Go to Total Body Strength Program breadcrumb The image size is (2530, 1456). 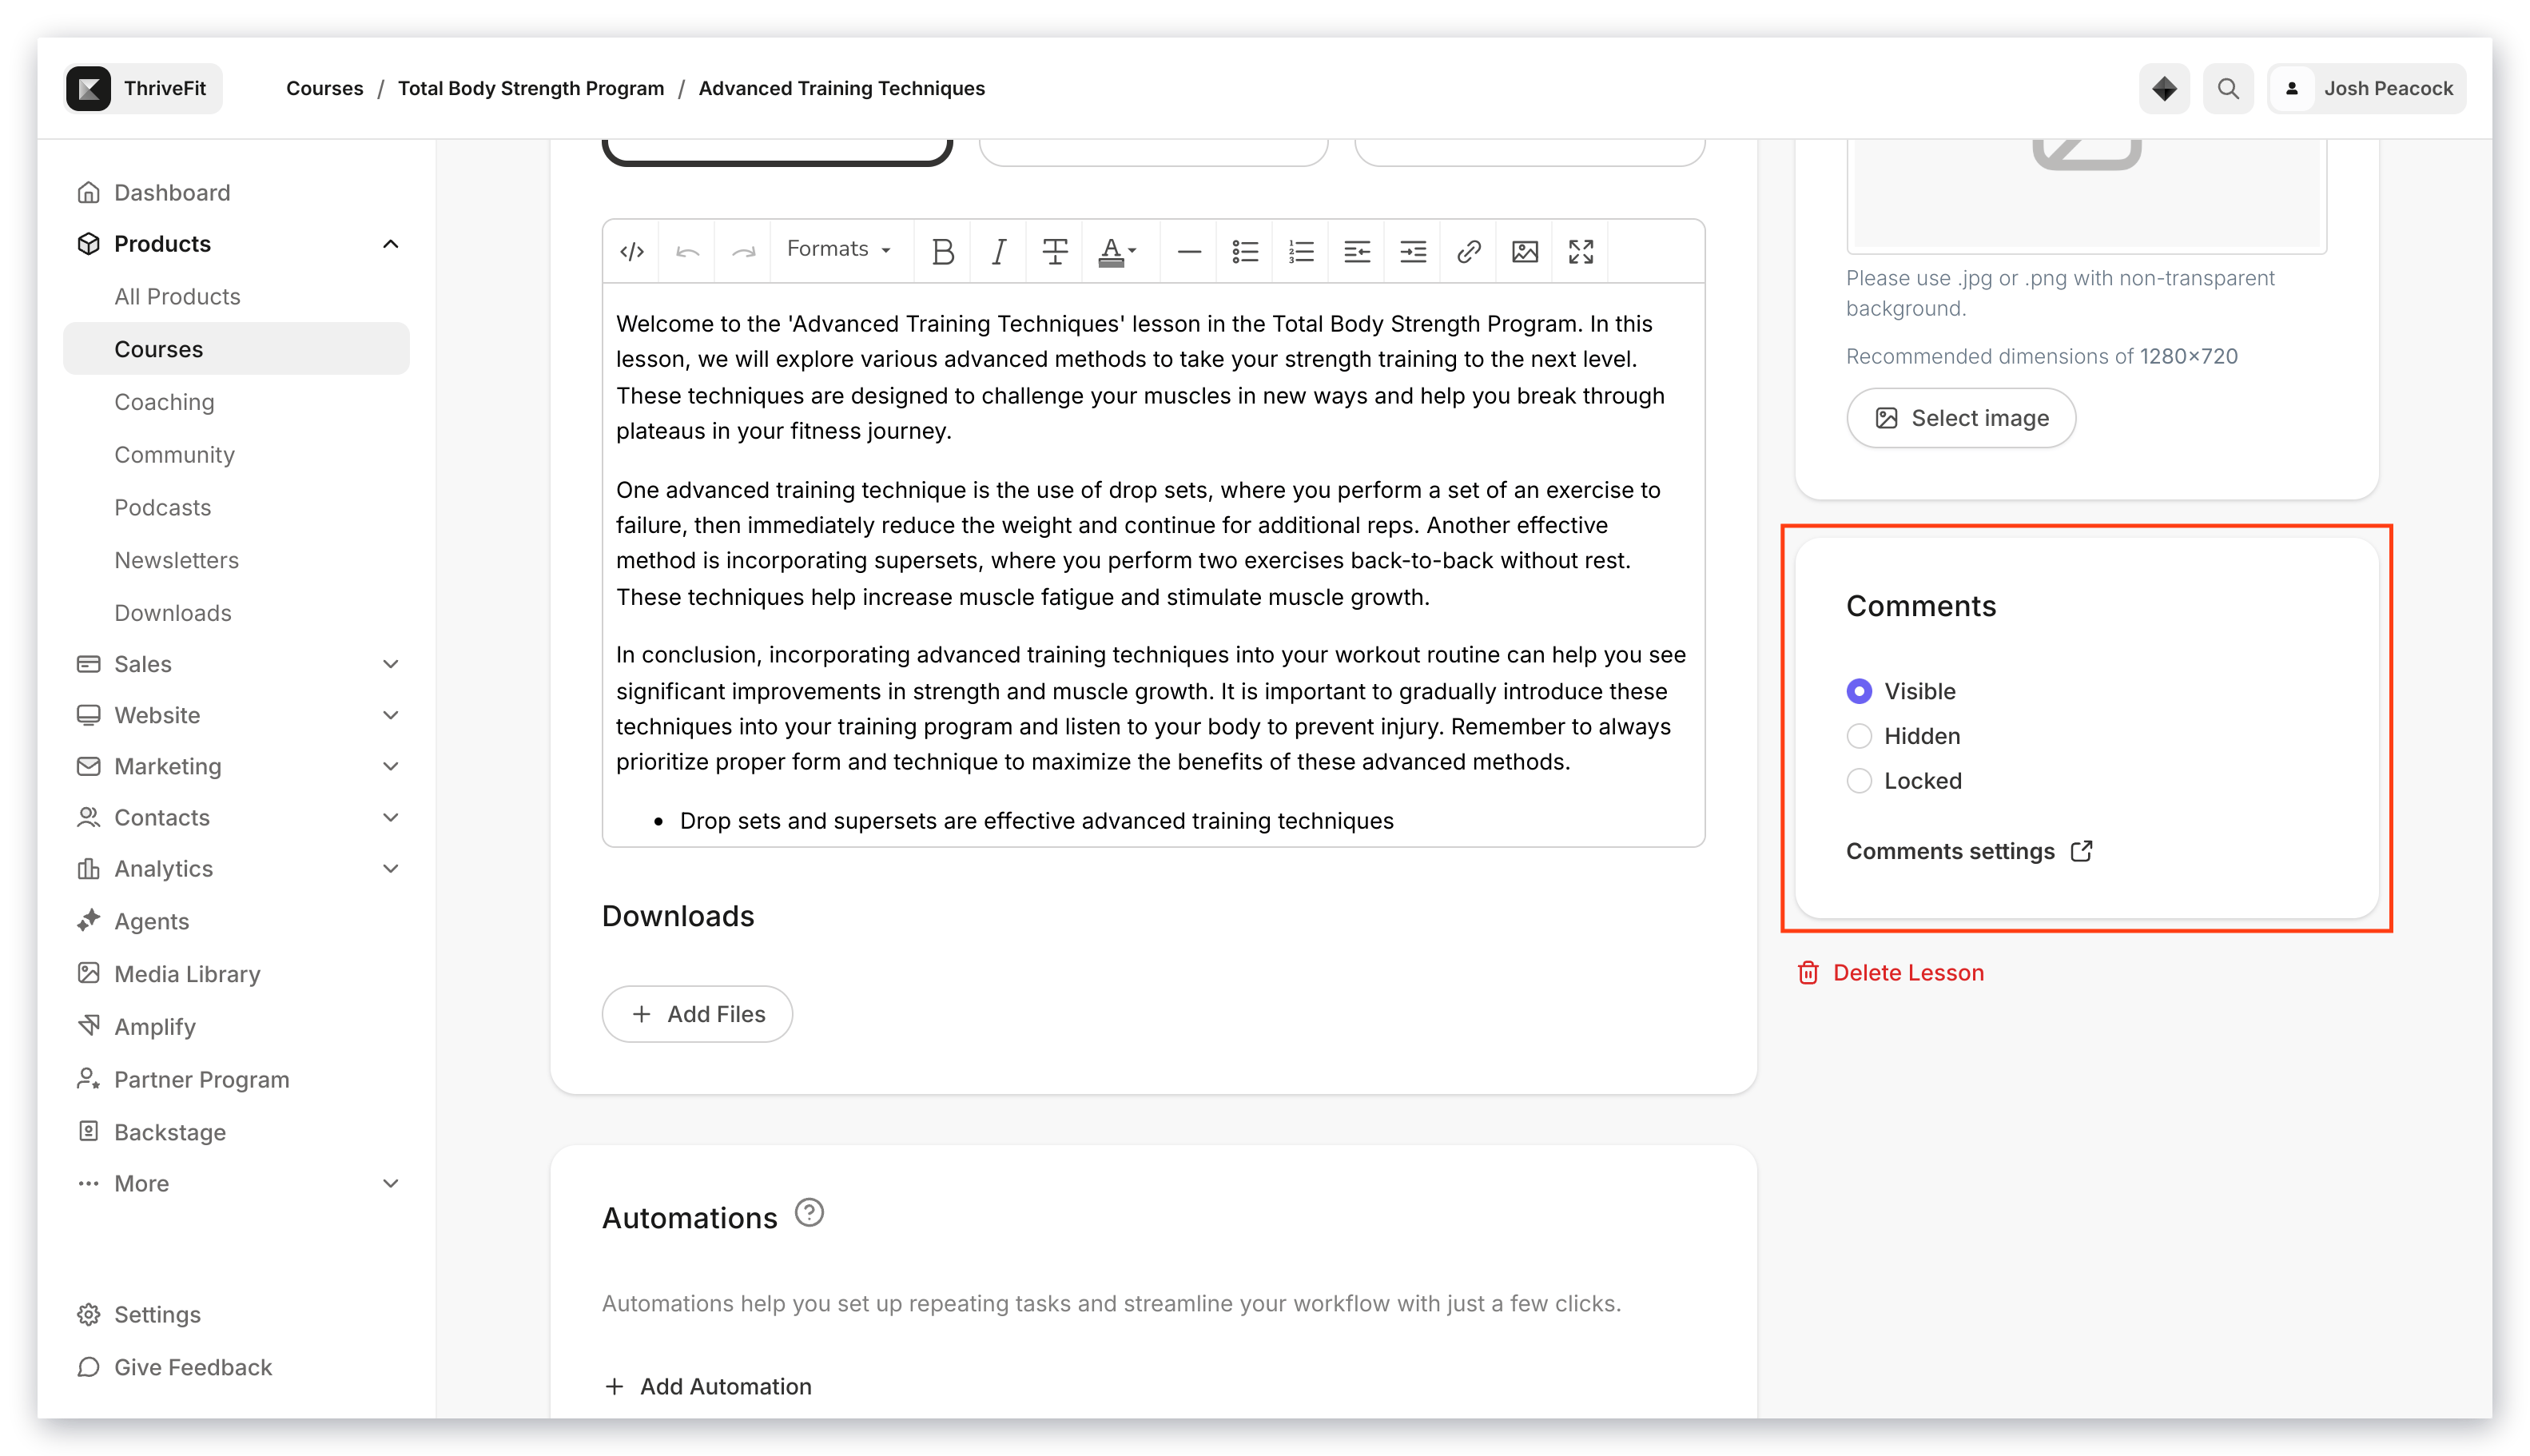(x=531, y=88)
